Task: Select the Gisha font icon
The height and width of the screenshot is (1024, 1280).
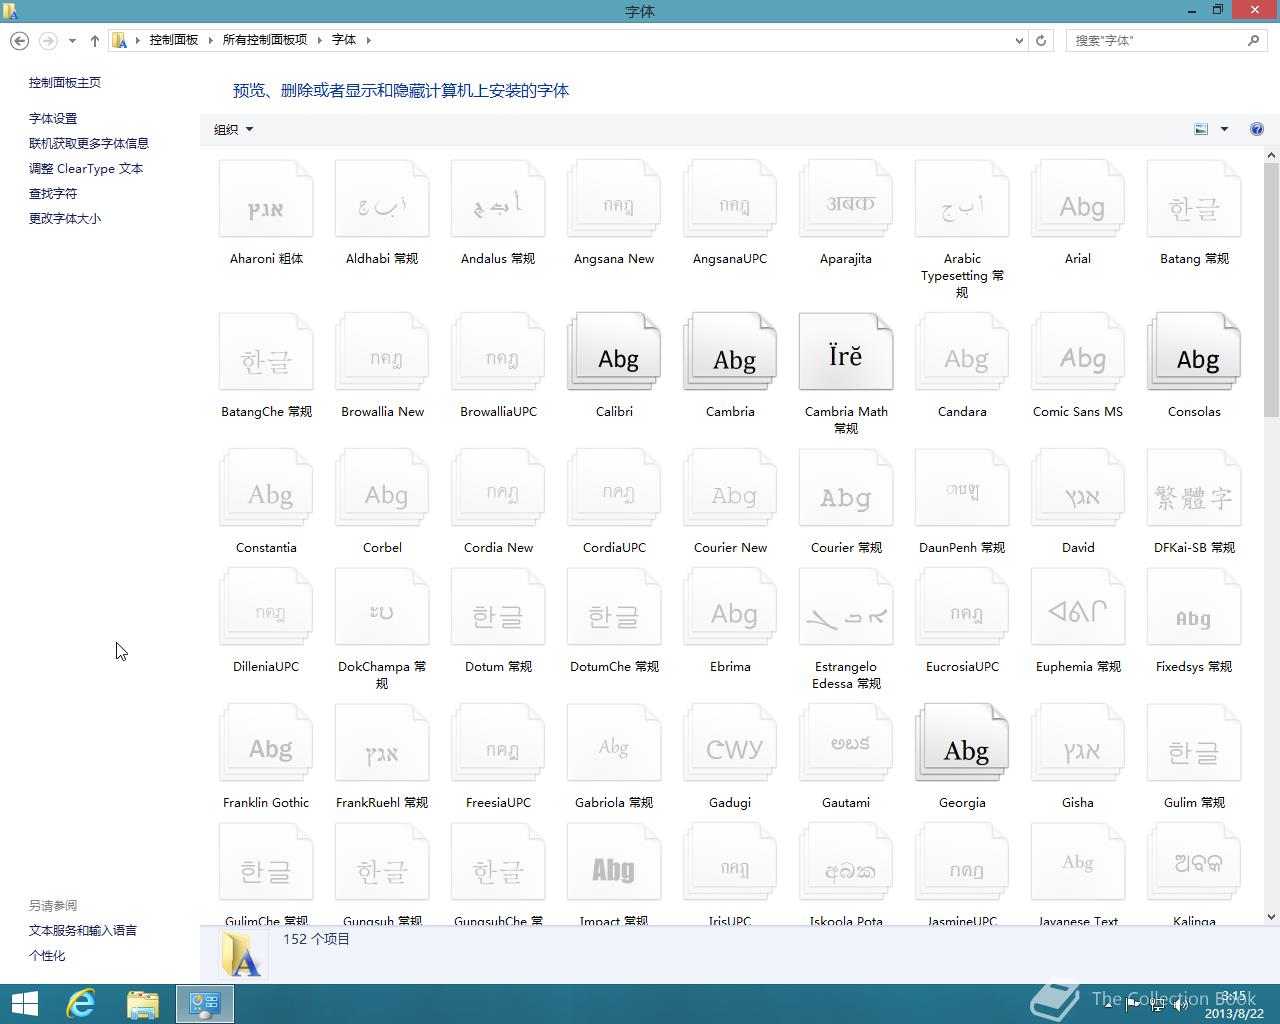Action: click(1078, 743)
